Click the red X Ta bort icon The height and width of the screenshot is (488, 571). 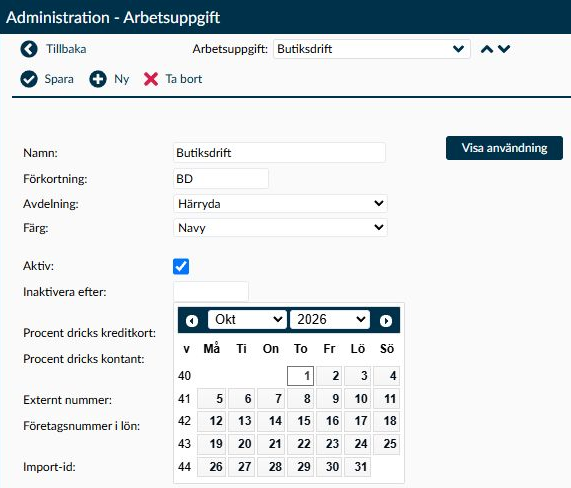[151, 79]
